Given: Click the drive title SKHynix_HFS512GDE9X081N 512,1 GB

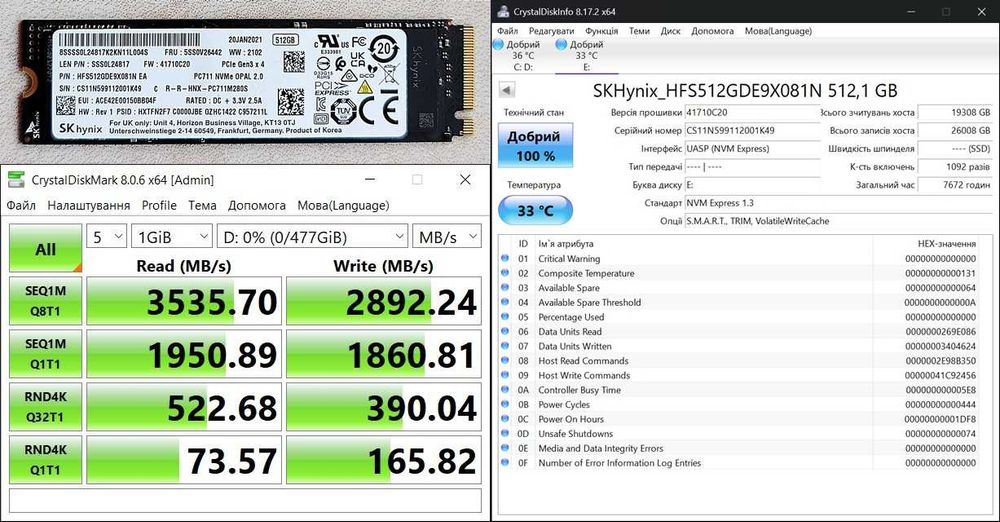Looking at the screenshot, I should pos(745,91).
